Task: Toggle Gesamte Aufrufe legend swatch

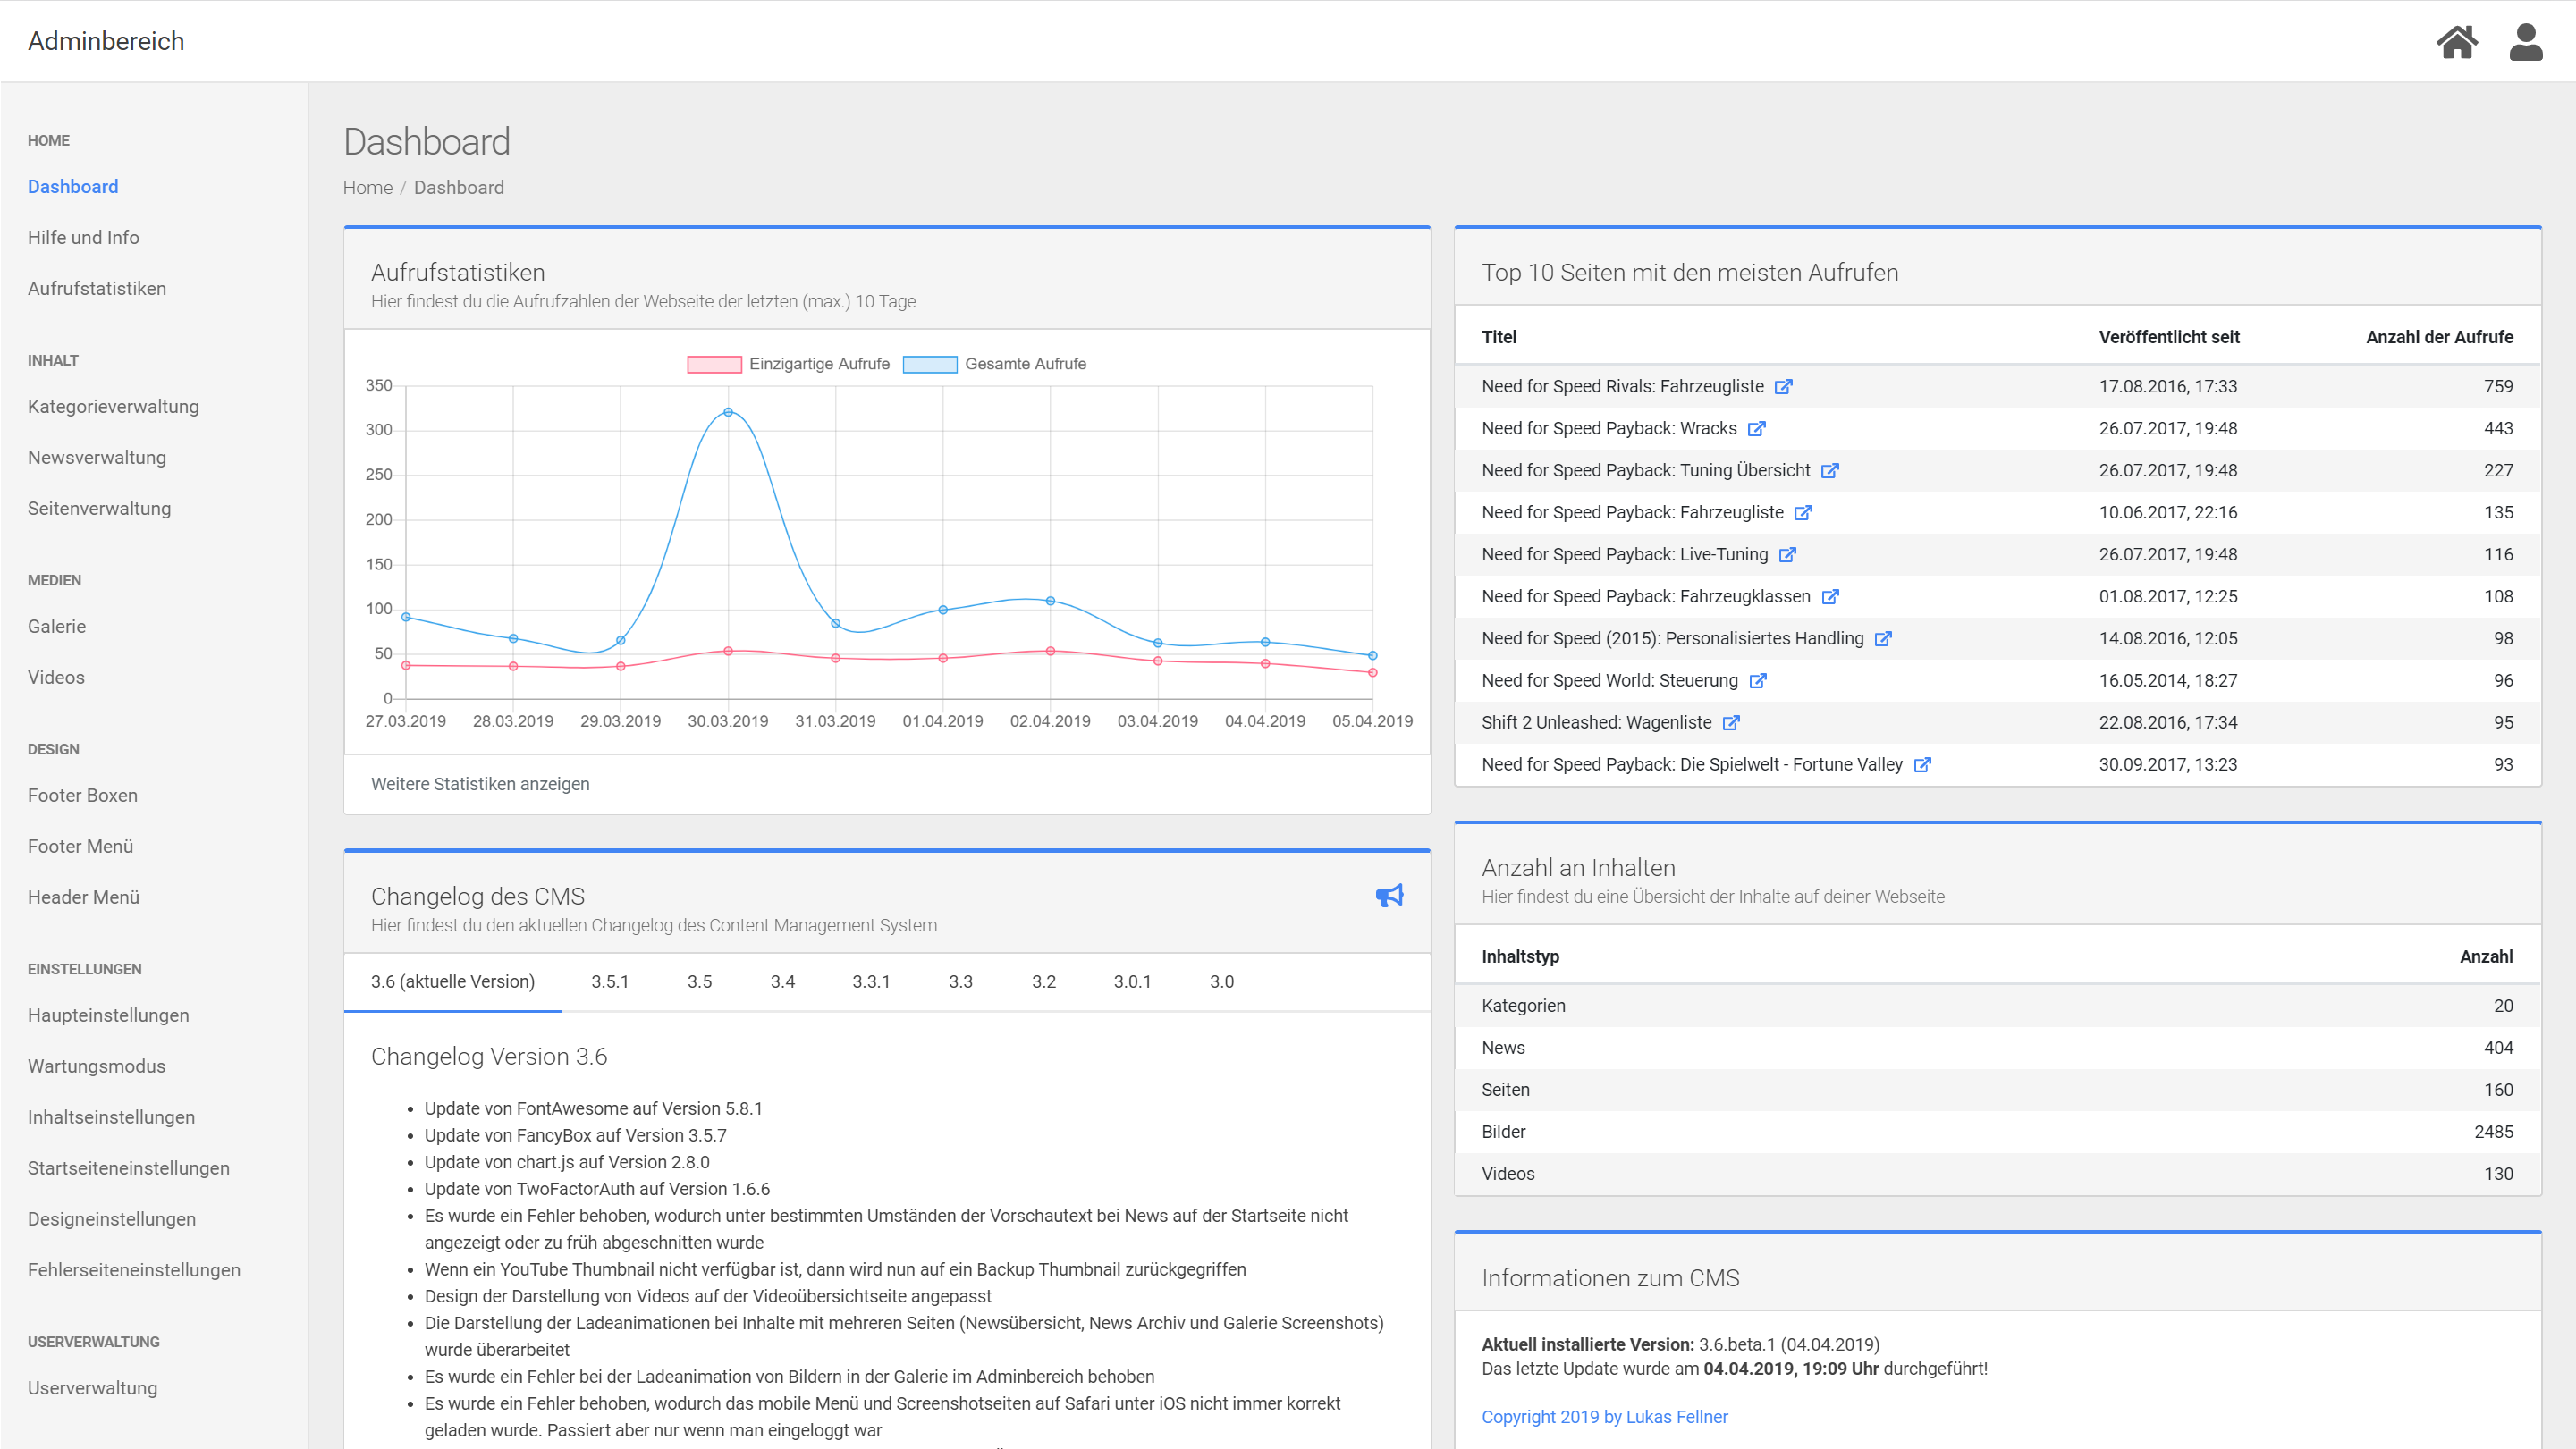Action: point(929,364)
